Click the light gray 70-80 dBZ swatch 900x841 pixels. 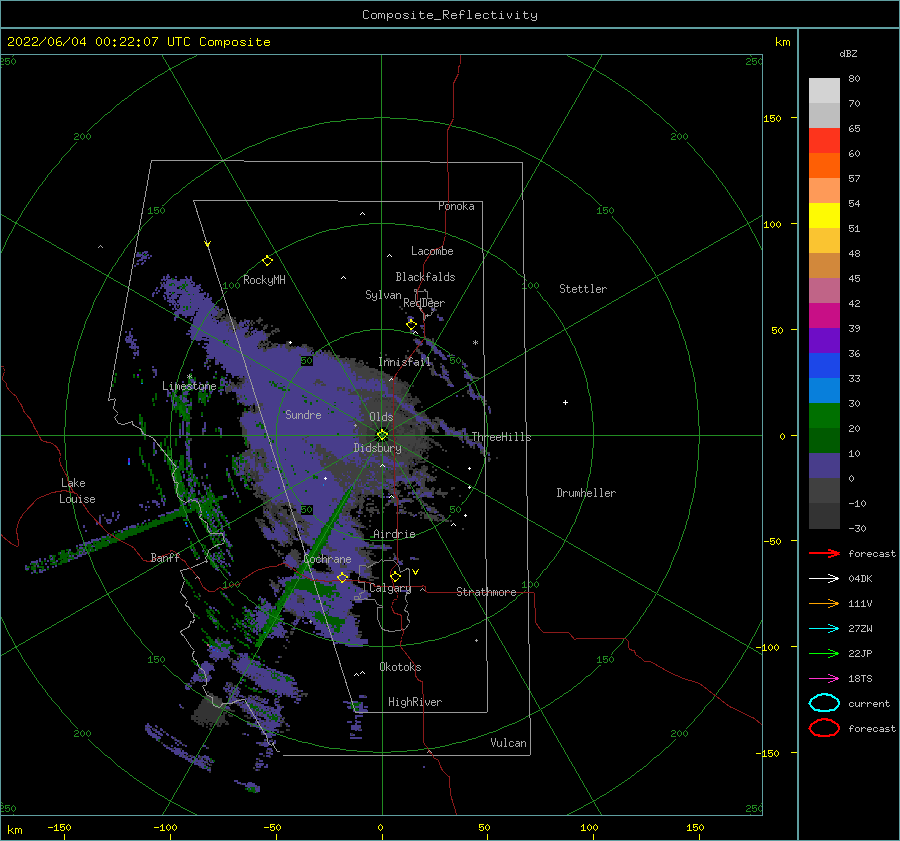(824, 91)
